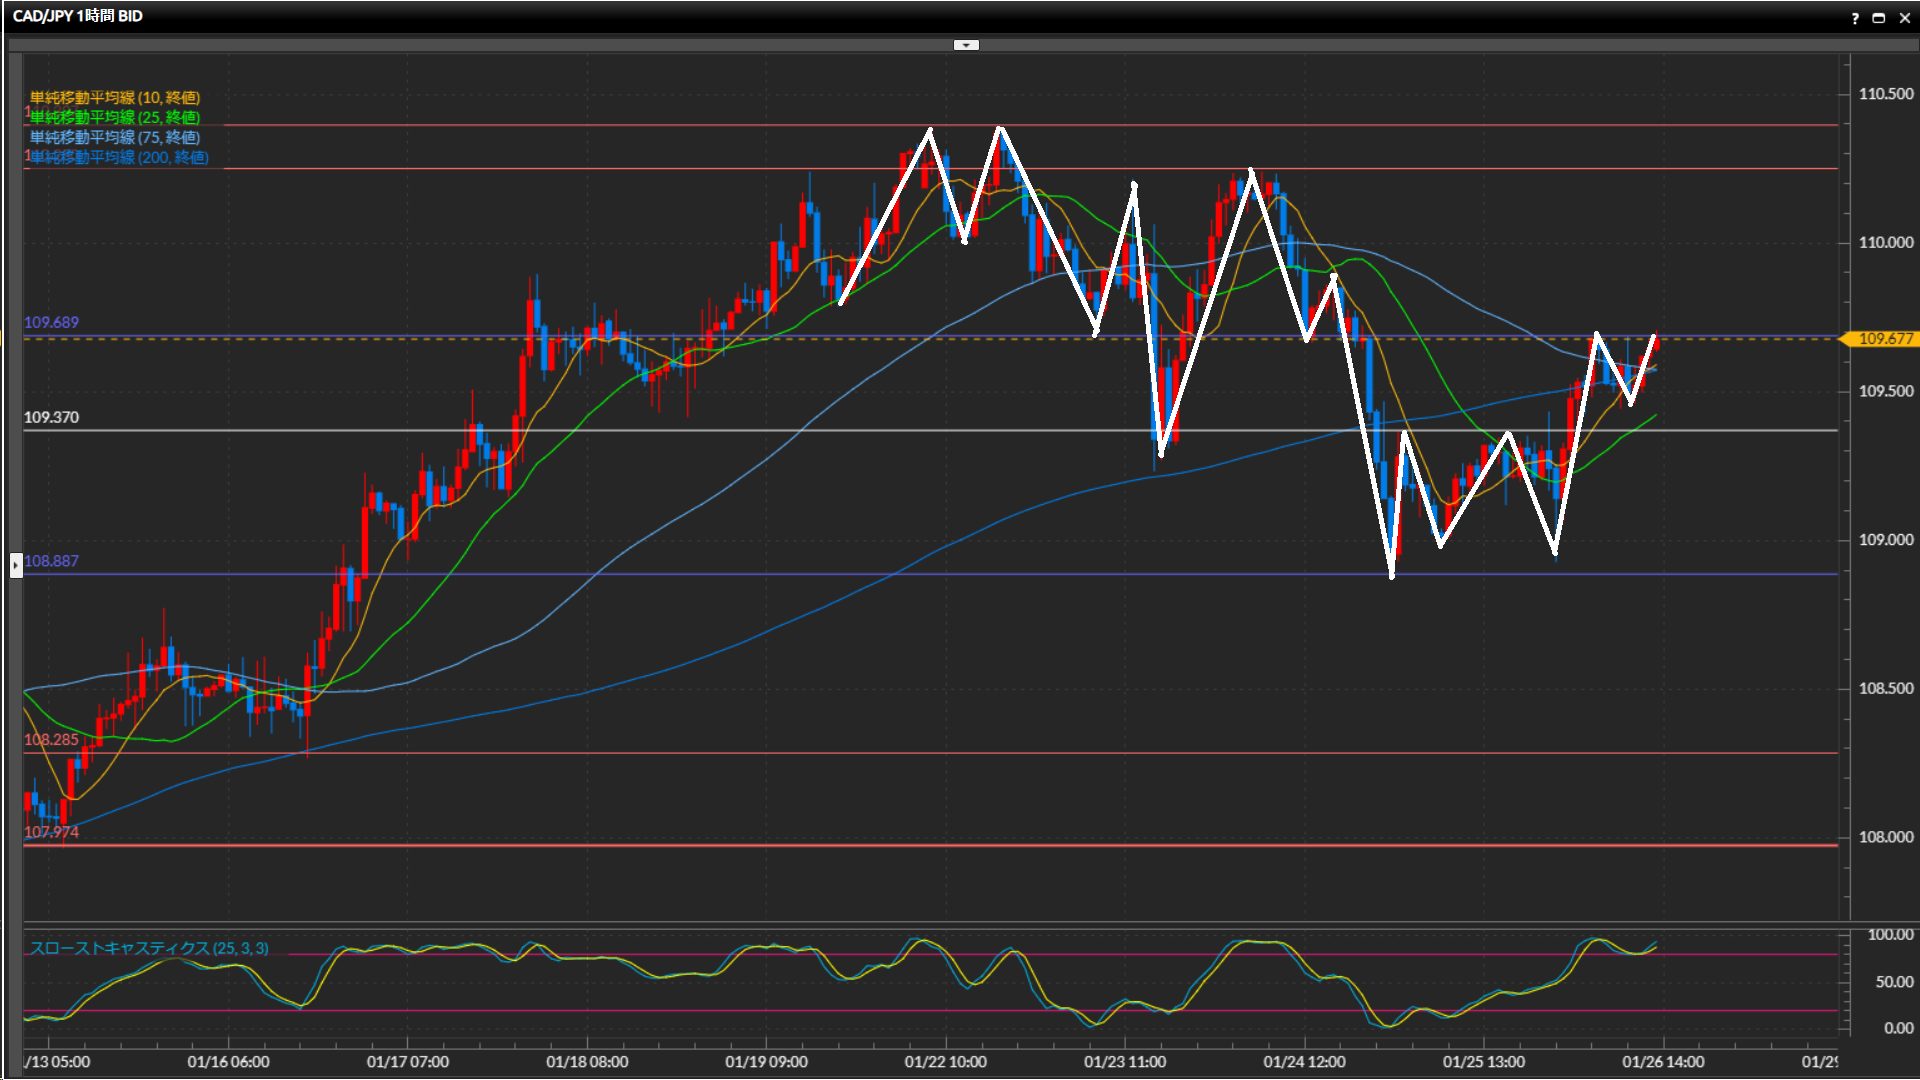Screen dimensions: 1920x1080
Task: Select the 107.974 support line label
Action: point(51,832)
